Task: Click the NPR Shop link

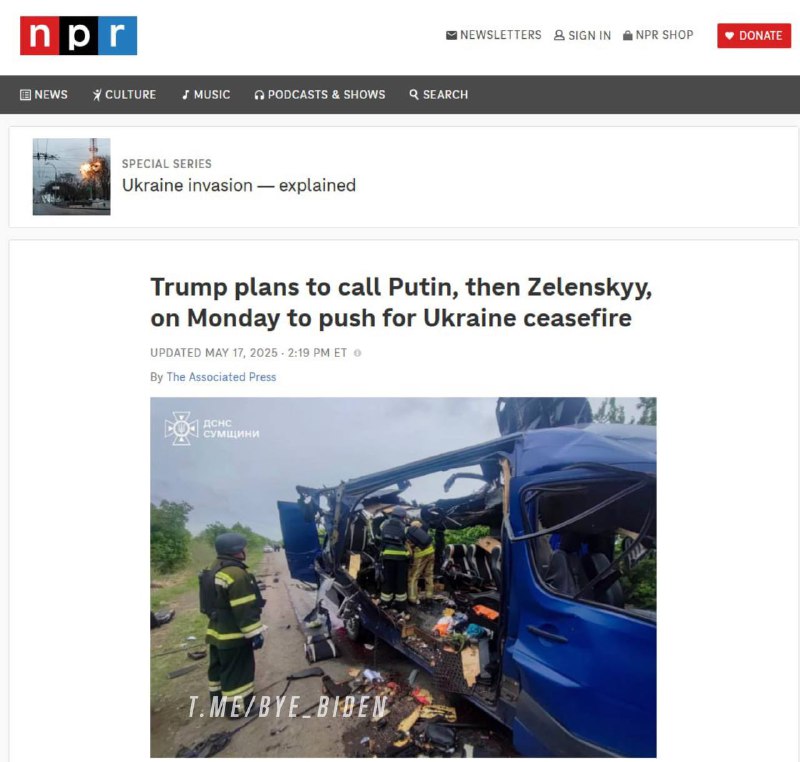Action: (658, 35)
